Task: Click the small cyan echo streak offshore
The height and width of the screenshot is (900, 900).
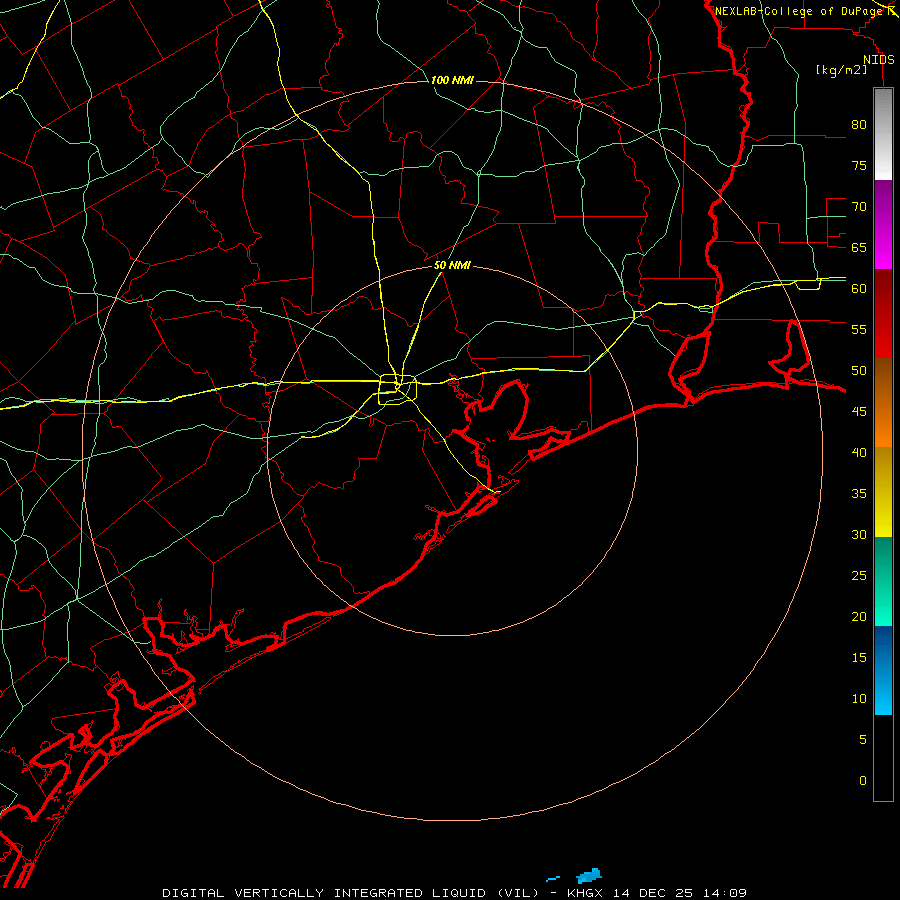Action: coord(553,879)
